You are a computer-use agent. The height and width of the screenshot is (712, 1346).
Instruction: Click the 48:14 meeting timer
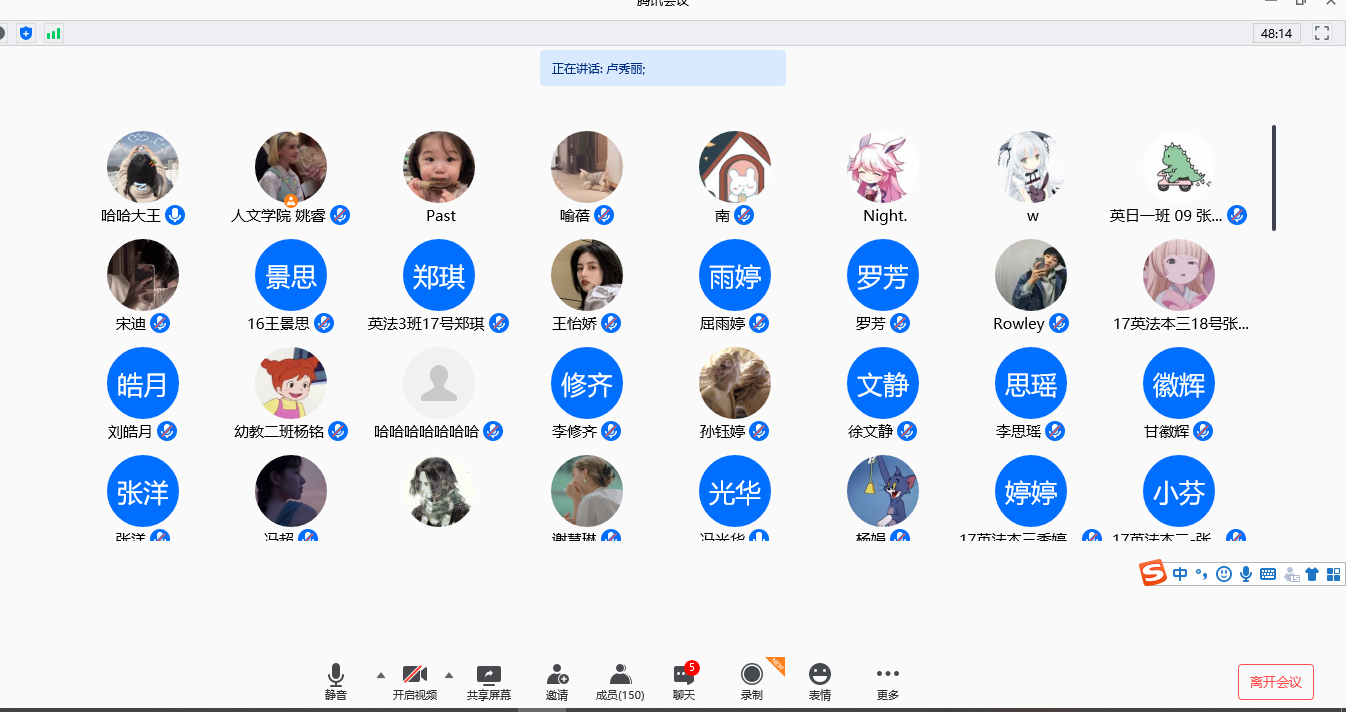pyautogui.click(x=1276, y=33)
